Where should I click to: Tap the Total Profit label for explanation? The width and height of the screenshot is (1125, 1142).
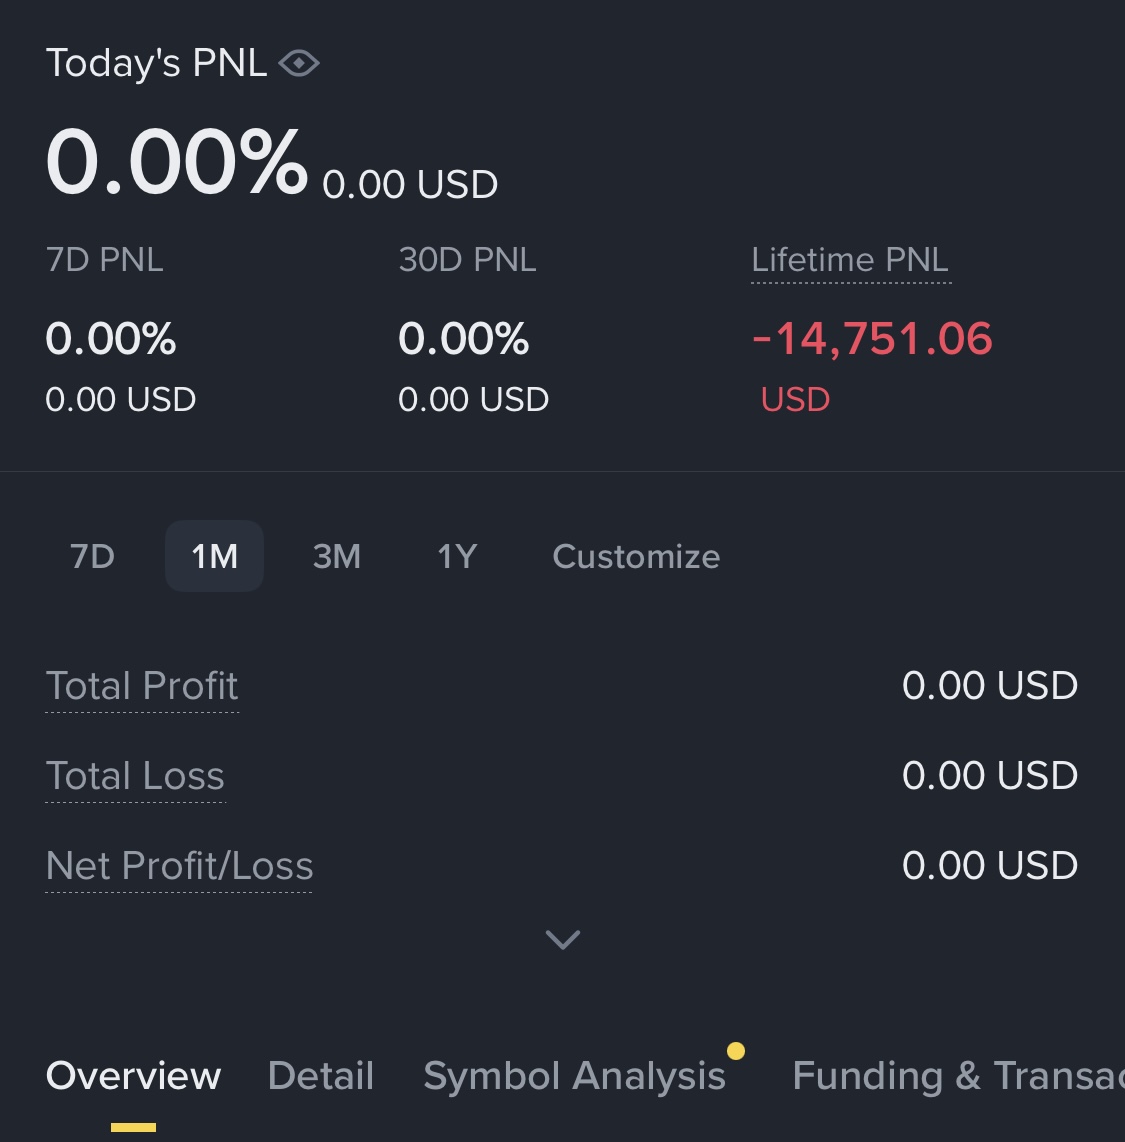coord(142,686)
